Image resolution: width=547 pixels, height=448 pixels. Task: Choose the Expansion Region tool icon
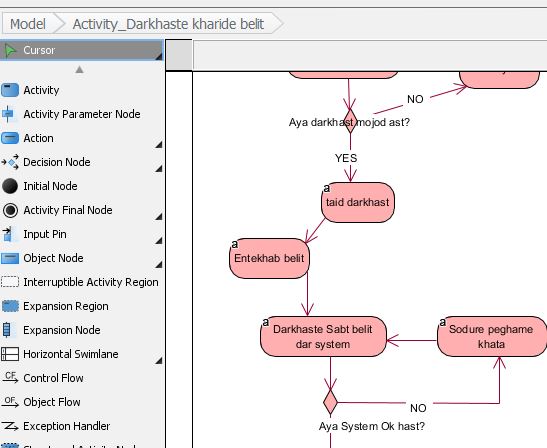[10, 306]
